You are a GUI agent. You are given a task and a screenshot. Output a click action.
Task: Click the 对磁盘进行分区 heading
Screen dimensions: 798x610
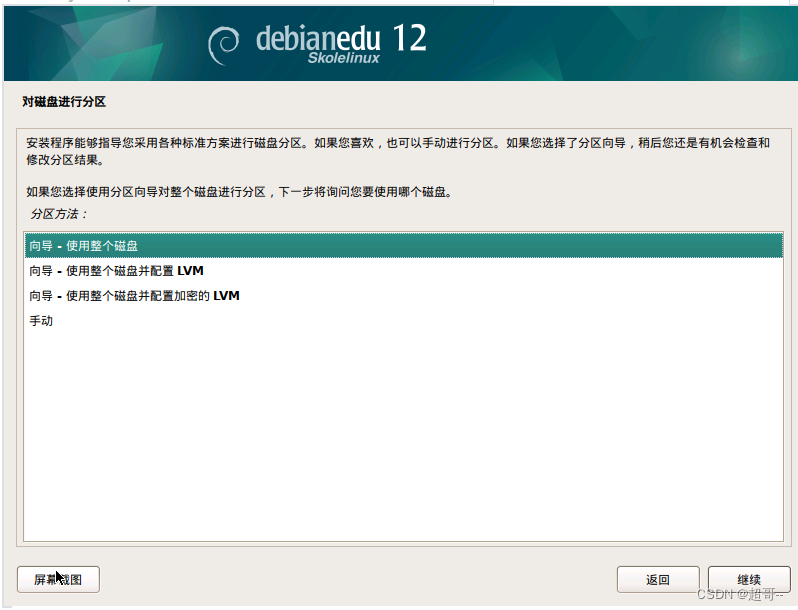coord(64,102)
